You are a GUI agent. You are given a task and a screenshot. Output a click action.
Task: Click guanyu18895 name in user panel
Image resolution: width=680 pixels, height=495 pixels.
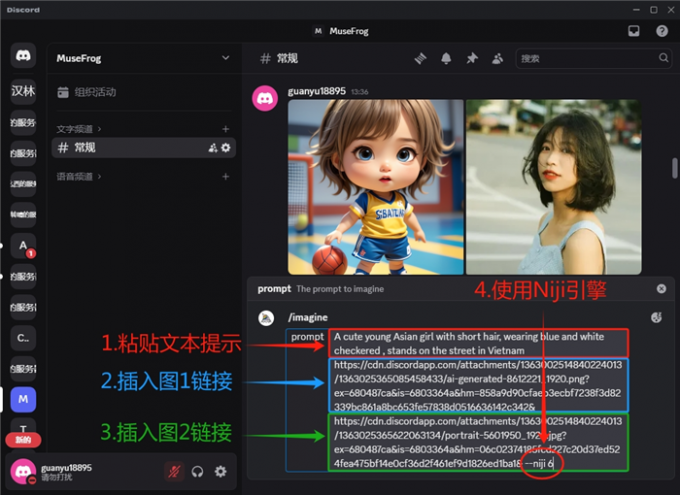point(66,468)
